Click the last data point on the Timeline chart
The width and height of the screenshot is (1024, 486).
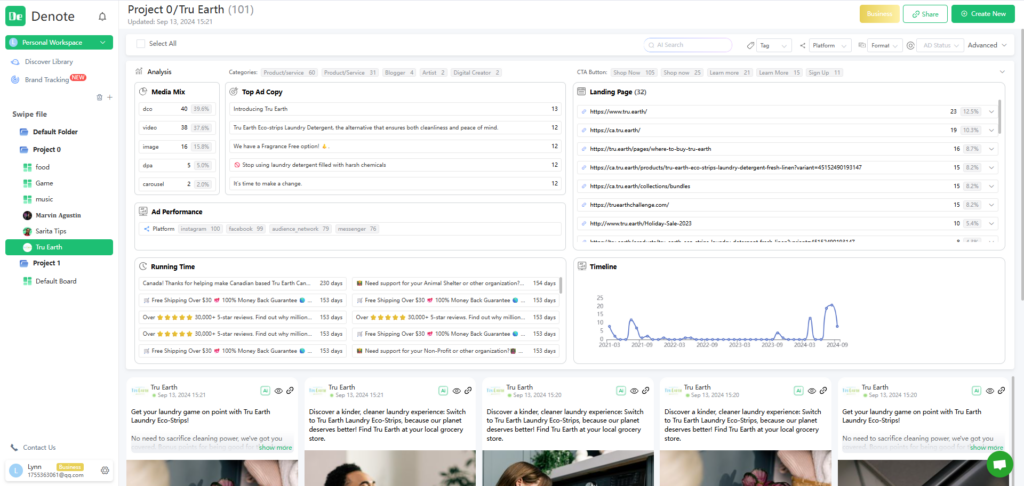[837, 326]
